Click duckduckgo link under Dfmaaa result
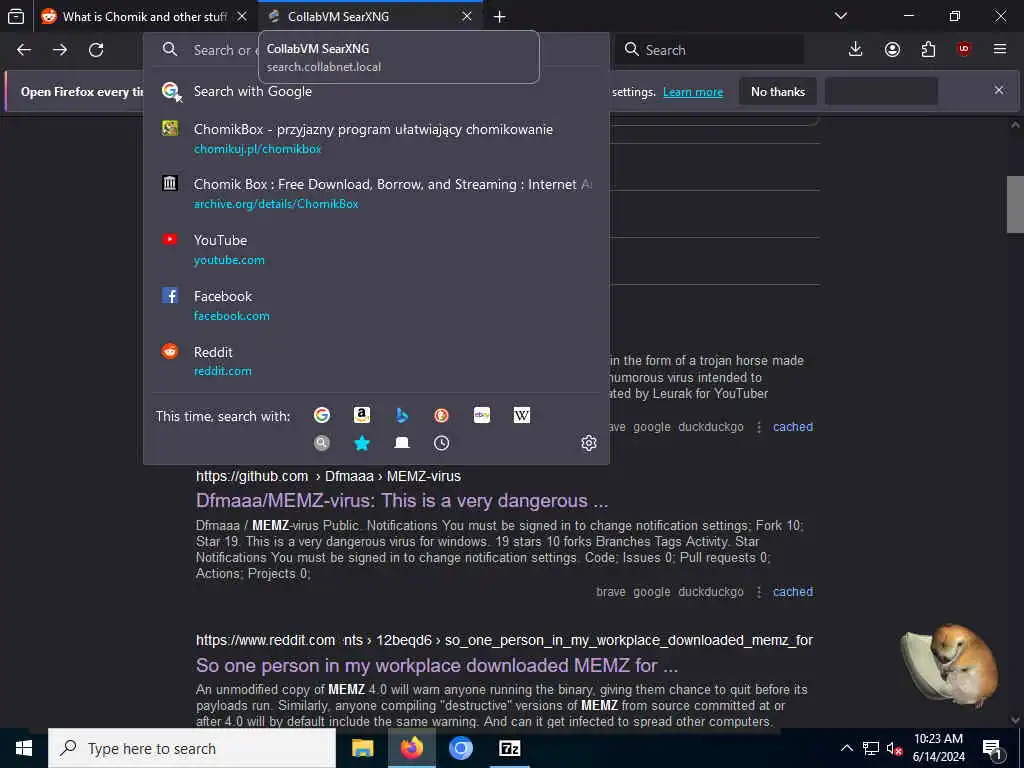The height and width of the screenshot is (768, 1024). [711, 592]
